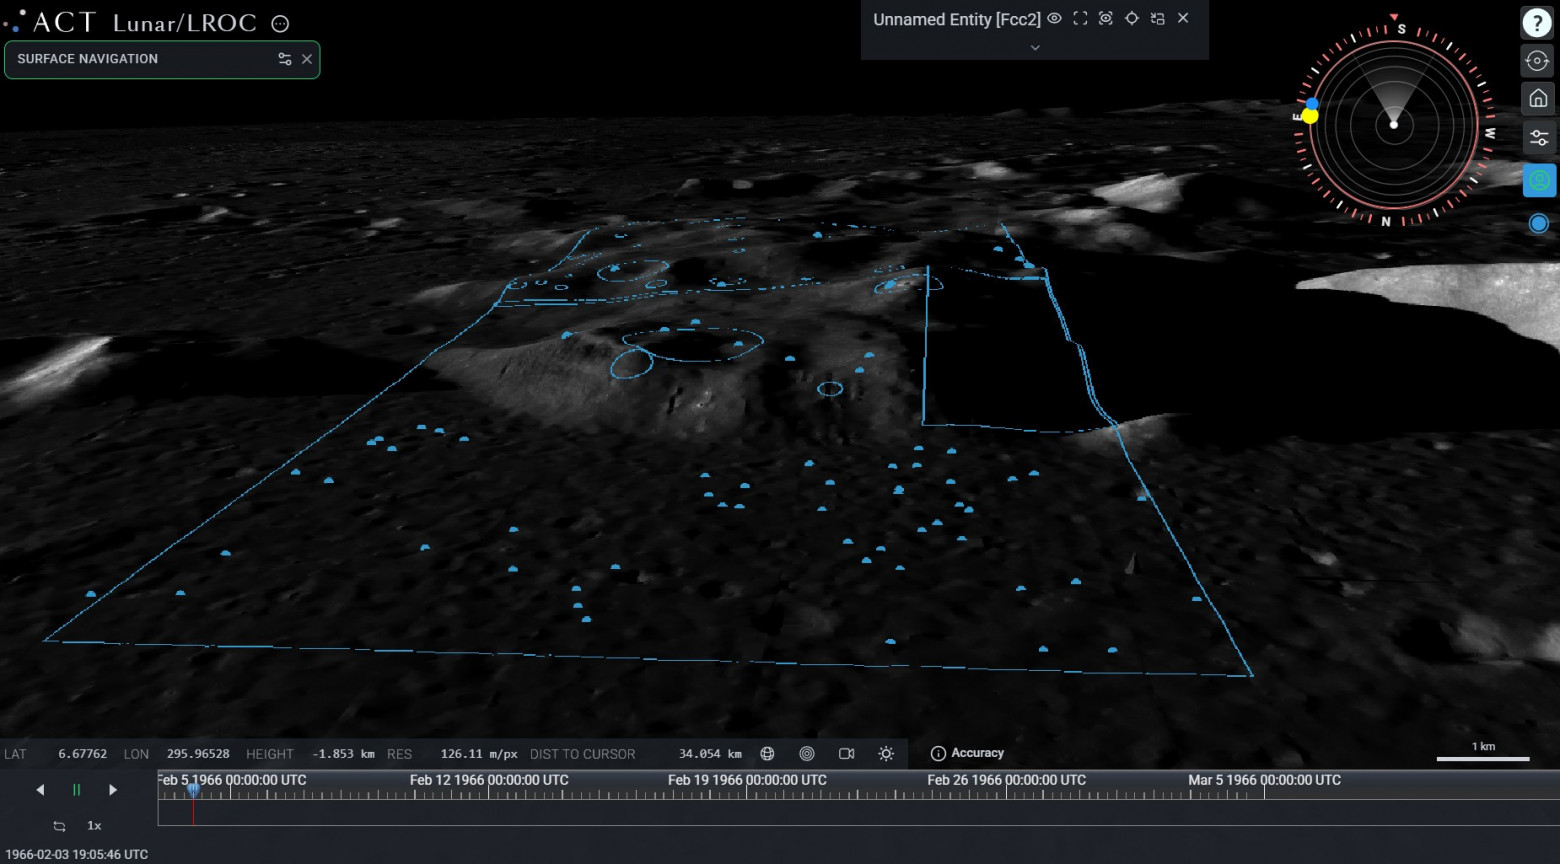Click the S label on the compass
Screen dimensions: 1560x864
[1402, 29]
